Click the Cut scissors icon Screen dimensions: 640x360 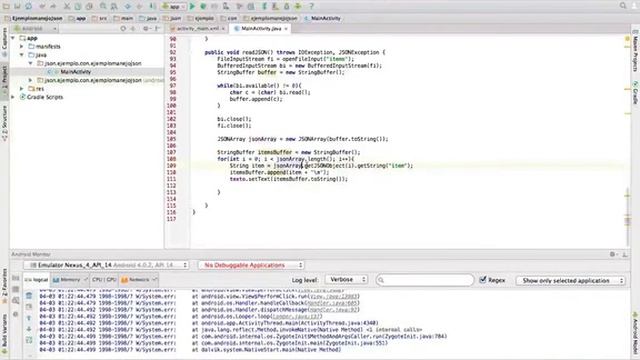click(x=67, y=6)
